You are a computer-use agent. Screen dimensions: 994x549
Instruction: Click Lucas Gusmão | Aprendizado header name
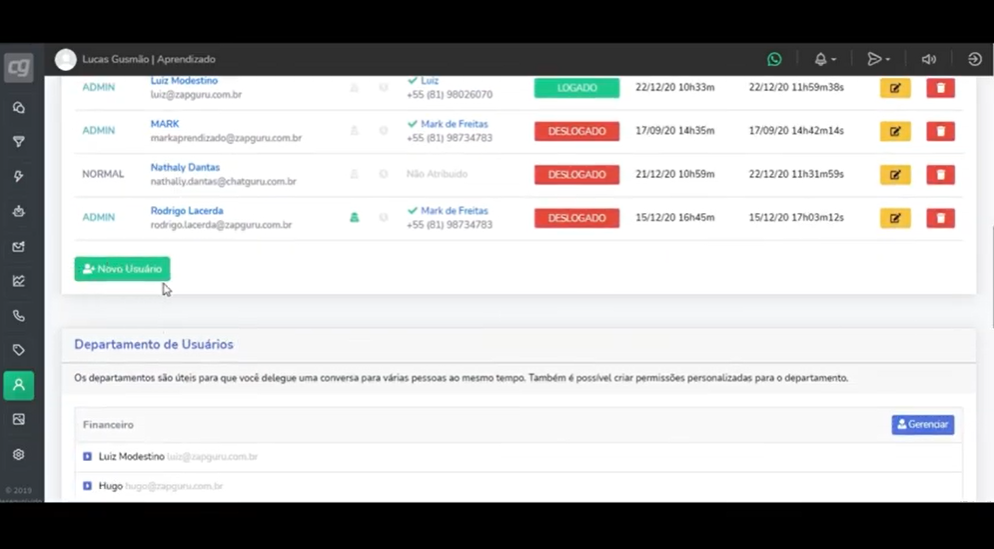coord(149,59)
